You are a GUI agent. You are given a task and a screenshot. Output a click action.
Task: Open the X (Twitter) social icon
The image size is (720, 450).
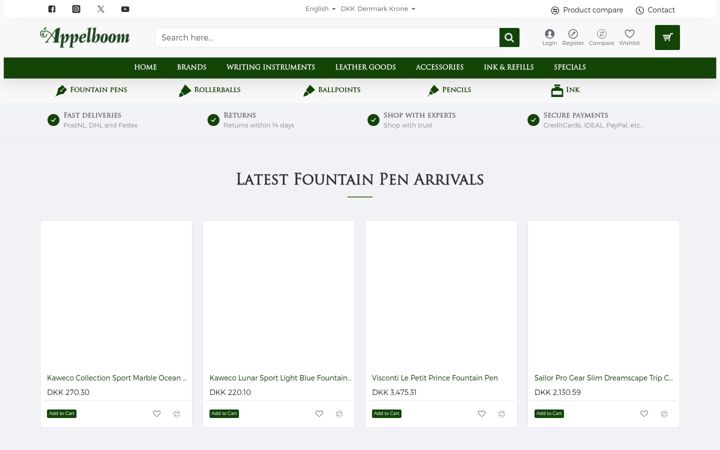(x=101, y=9)
